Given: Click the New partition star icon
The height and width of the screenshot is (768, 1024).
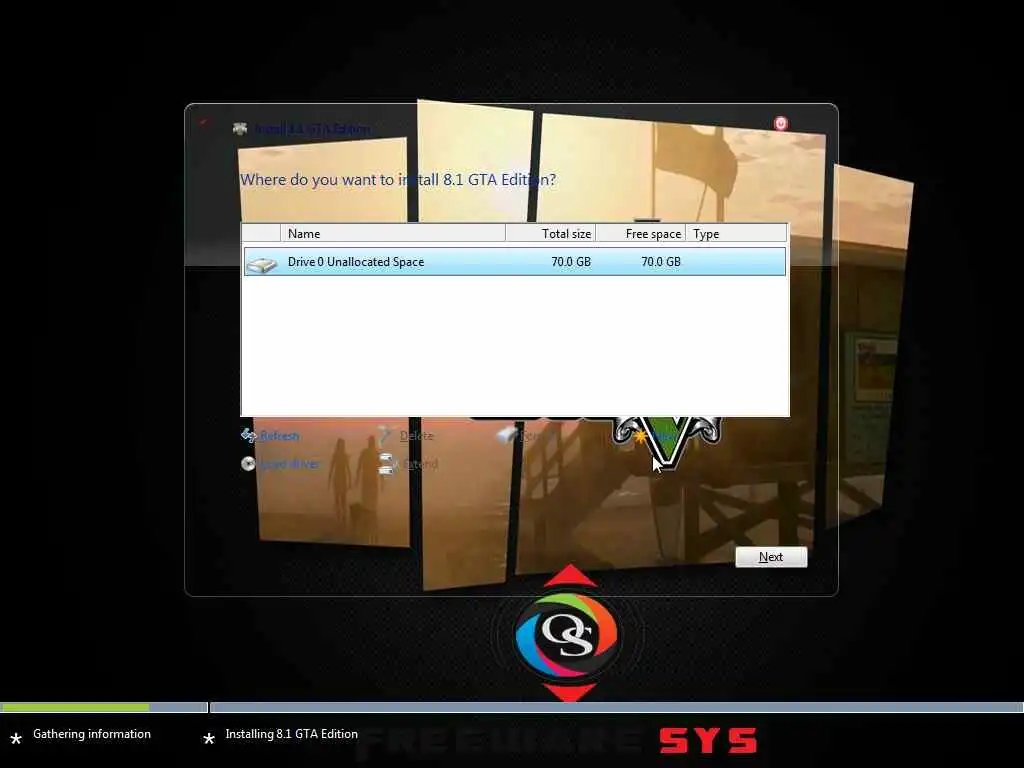Looking at the screenshot, I should point(641,436).
